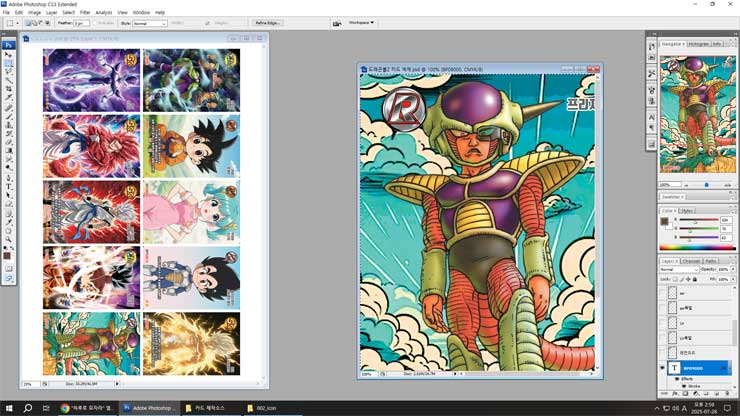Viewport: 740px width, 416px height.
Task: Toggle Lock image pixels
Action: 681,280
